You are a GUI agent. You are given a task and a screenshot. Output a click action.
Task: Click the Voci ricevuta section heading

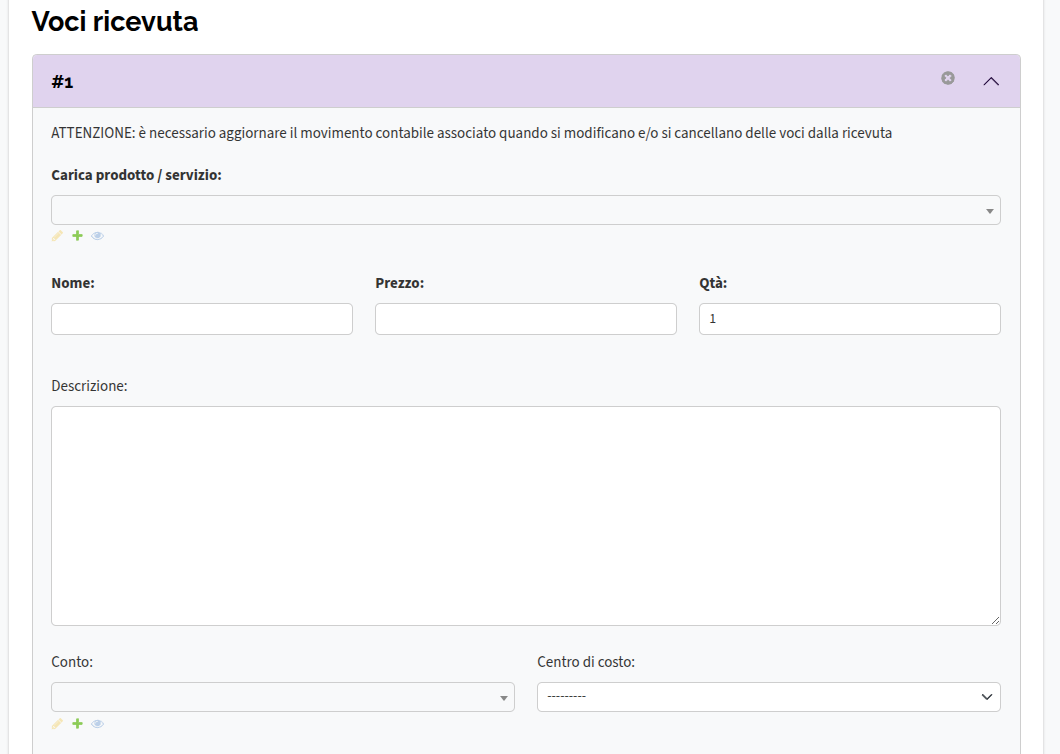coord(115,22)
